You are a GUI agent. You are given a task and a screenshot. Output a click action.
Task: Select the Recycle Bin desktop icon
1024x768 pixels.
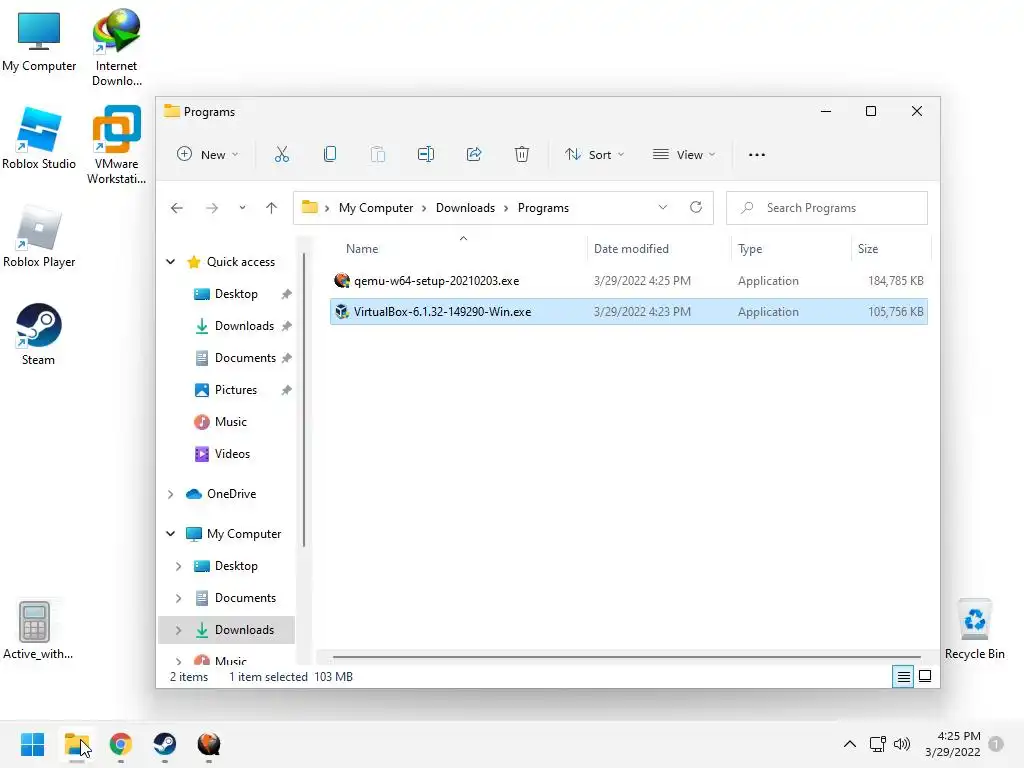(974, 629)
